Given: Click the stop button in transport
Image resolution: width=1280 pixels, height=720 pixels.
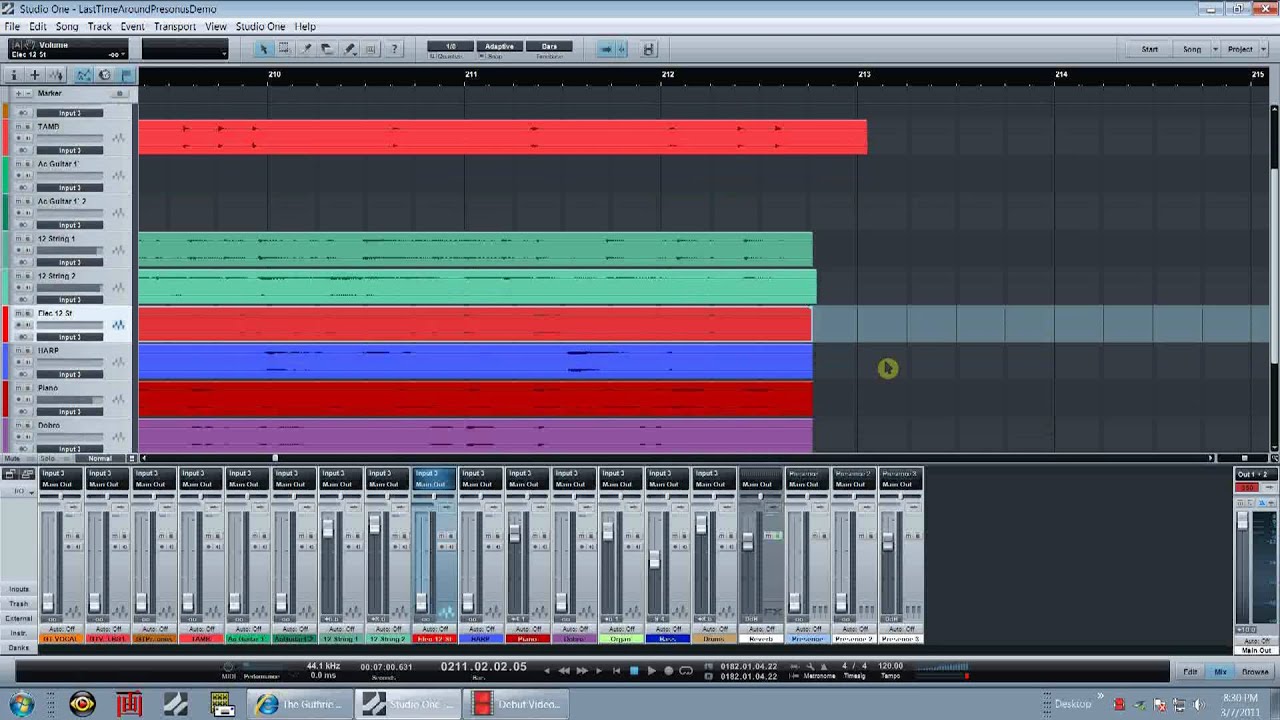Looking at the screenshot, I should click(x=633, y=671).
